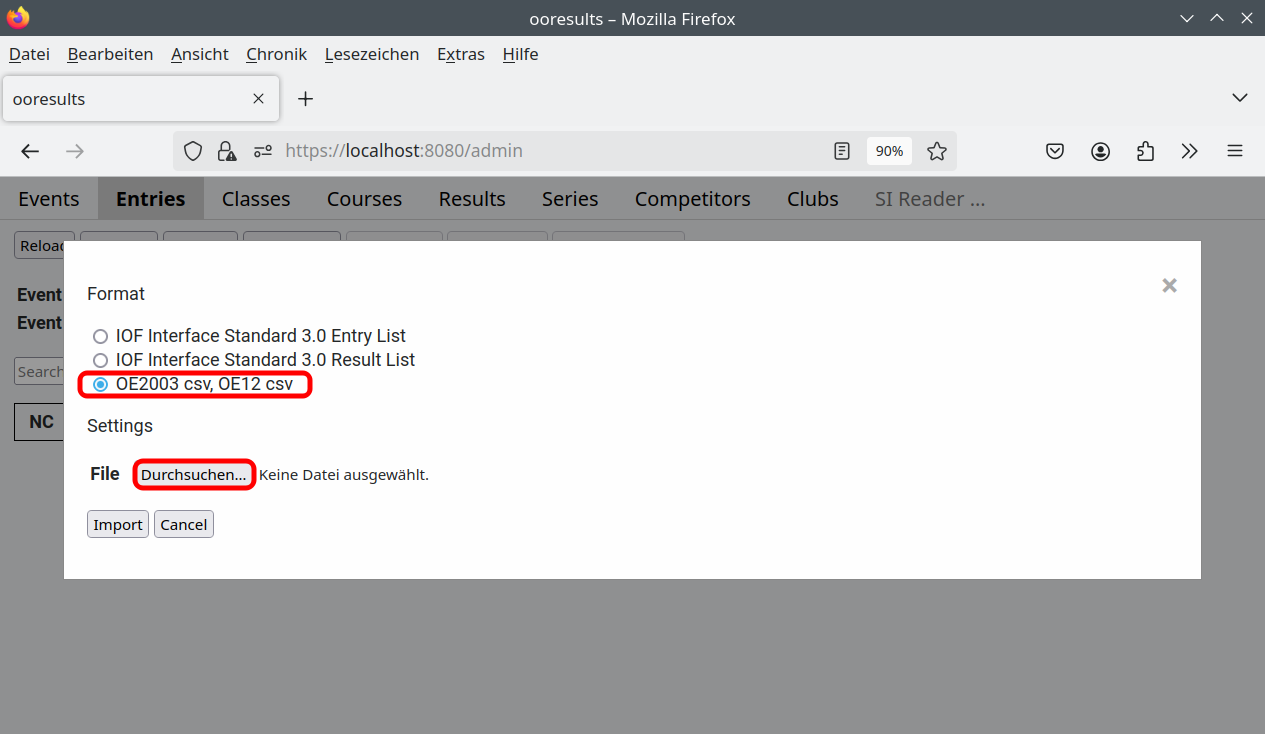The height and width of the screenshot is (734, 1265).
Task: Show more tools chevron
Action: 1189,151
